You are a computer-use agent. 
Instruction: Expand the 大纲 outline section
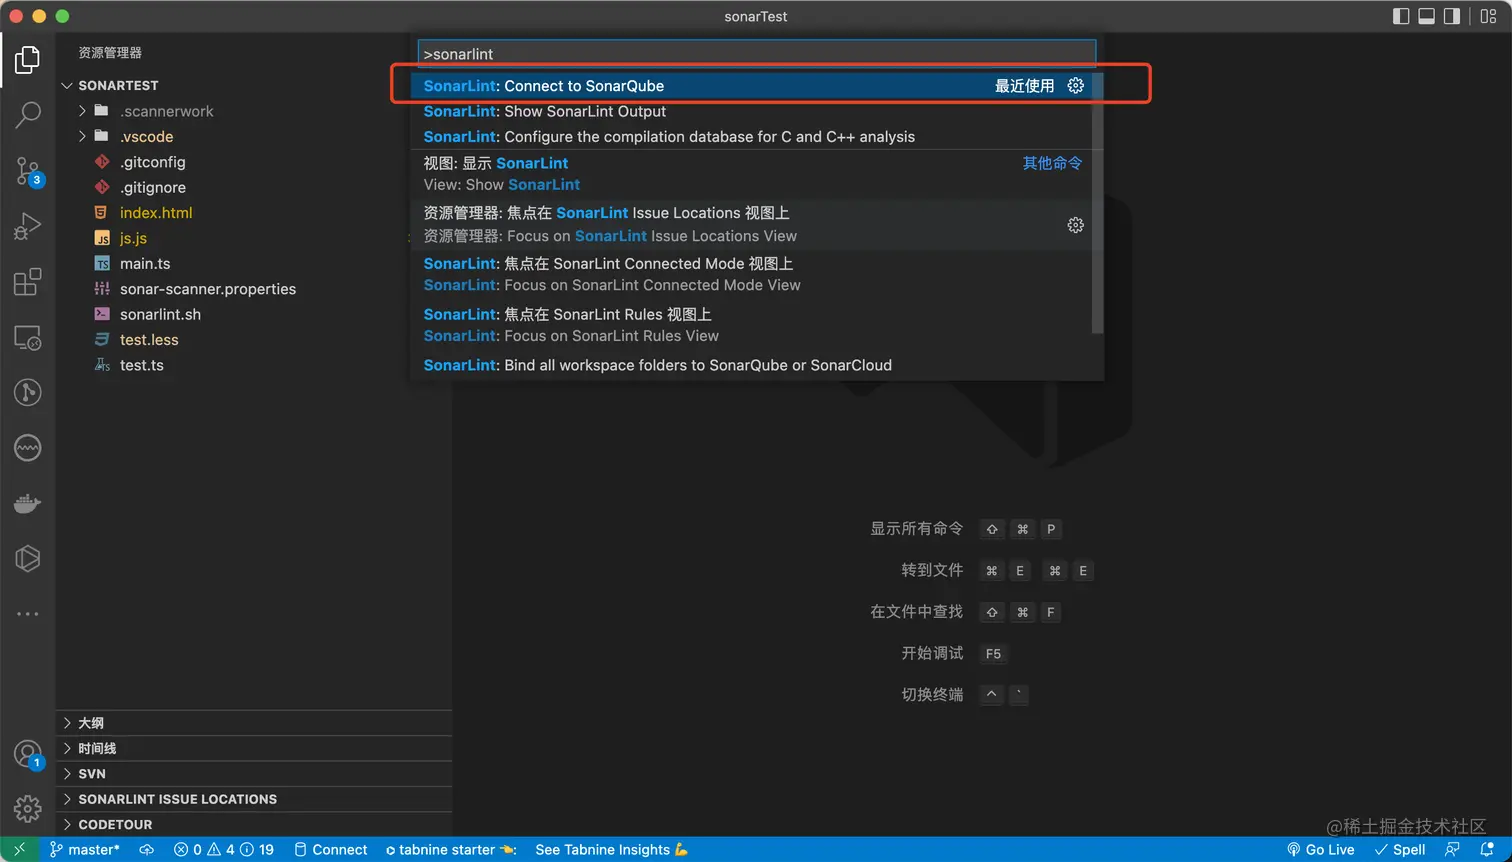click(x=254, y=723)
